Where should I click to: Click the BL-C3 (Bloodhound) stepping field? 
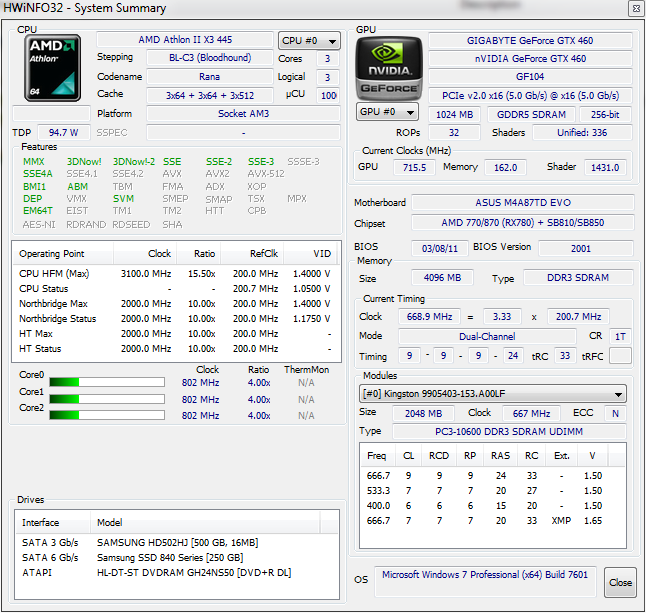[210, 58]
